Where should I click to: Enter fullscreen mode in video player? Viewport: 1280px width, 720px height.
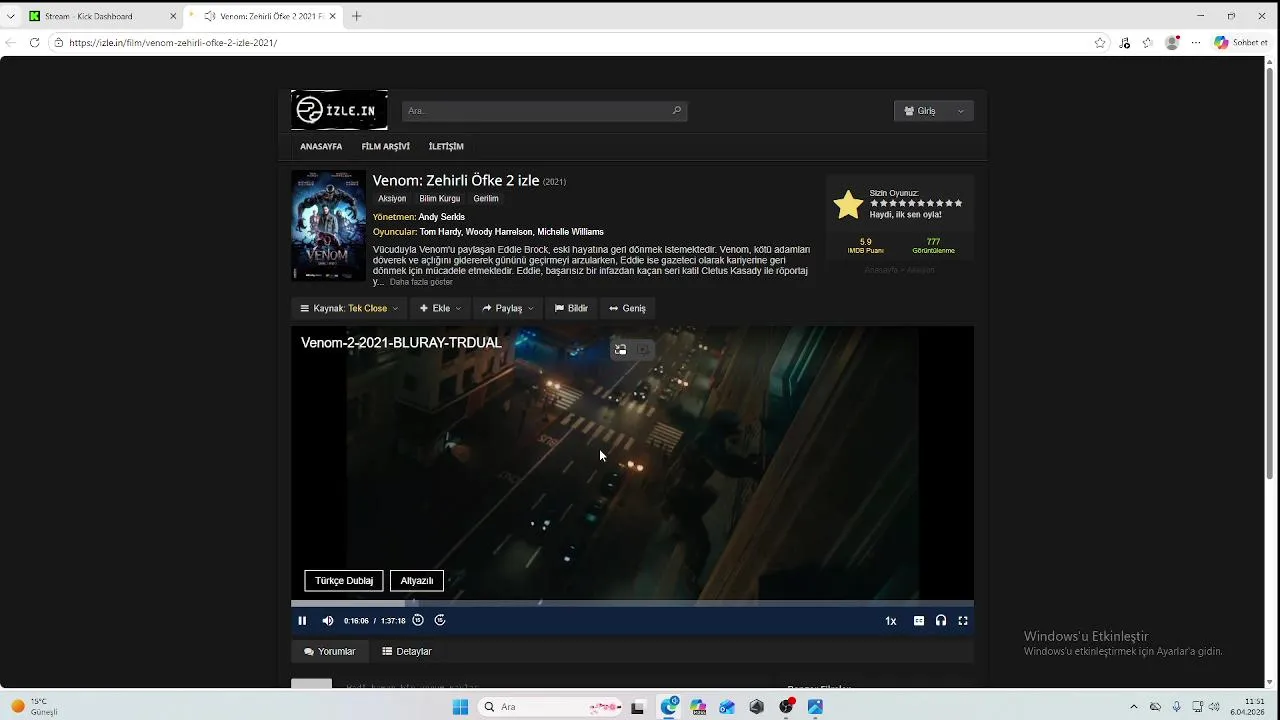(x=963, y=621)
